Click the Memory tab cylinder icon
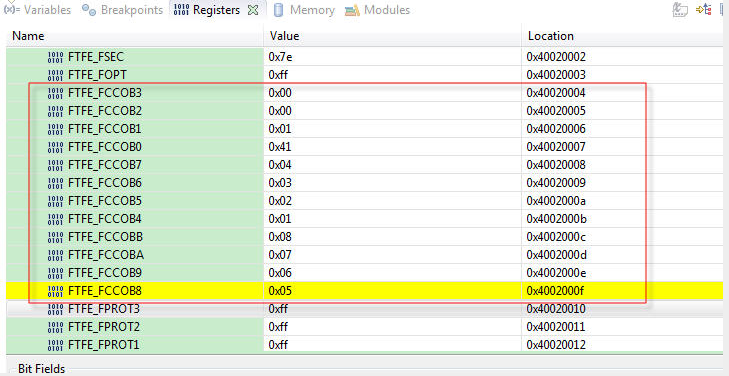The height and width of the screenshot is (376, 729). point(278,10)
